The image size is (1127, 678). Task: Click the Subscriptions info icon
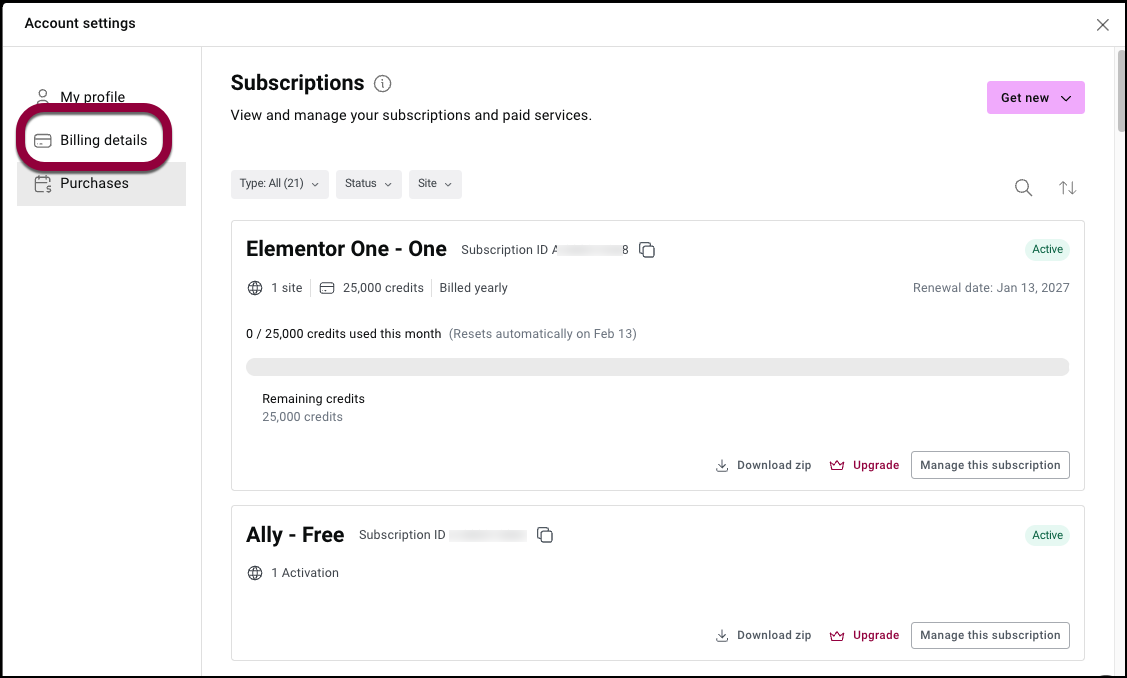[382, 84]
